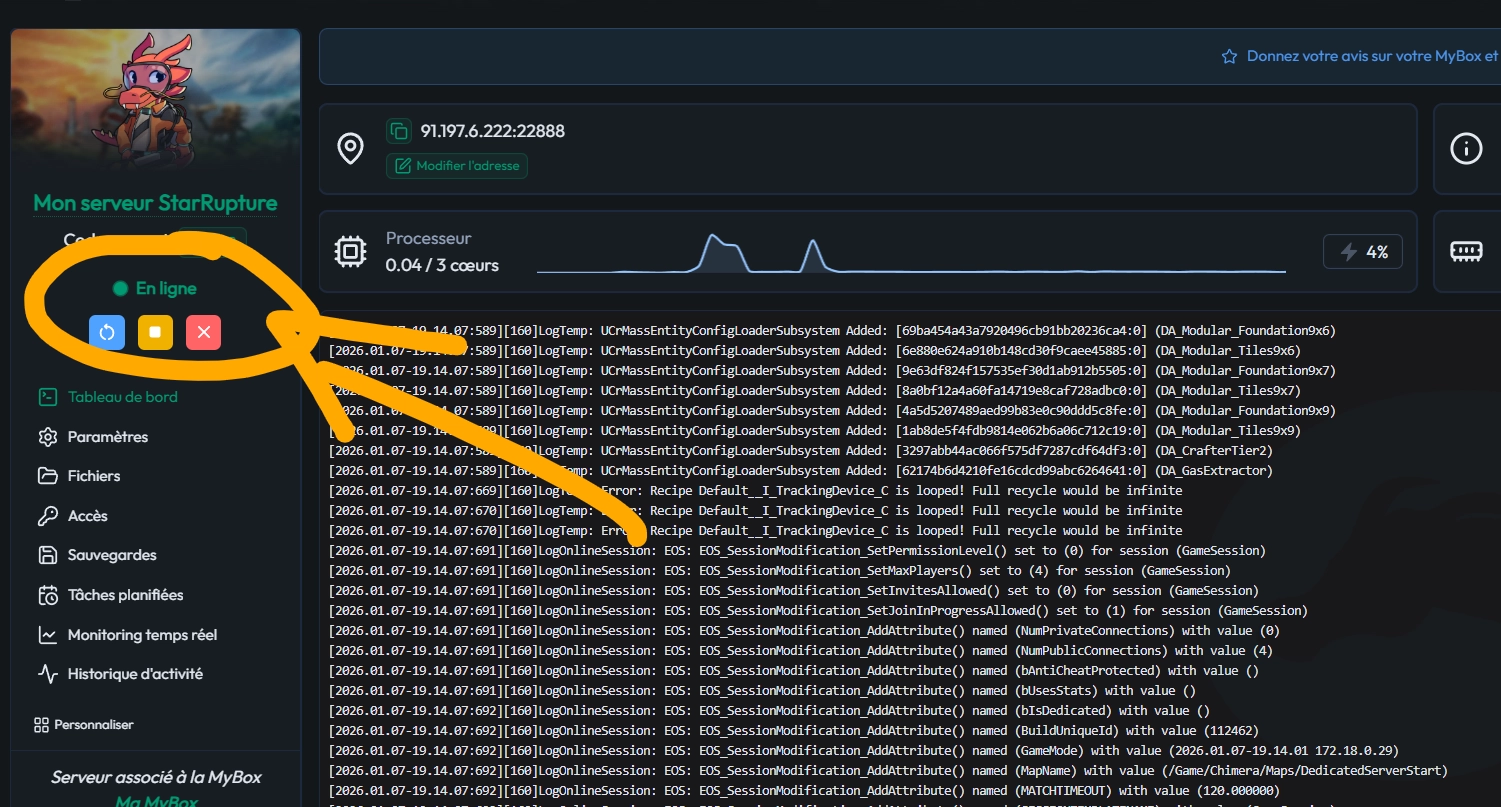Select the Personnaliser grid icon

coord(44,724)
